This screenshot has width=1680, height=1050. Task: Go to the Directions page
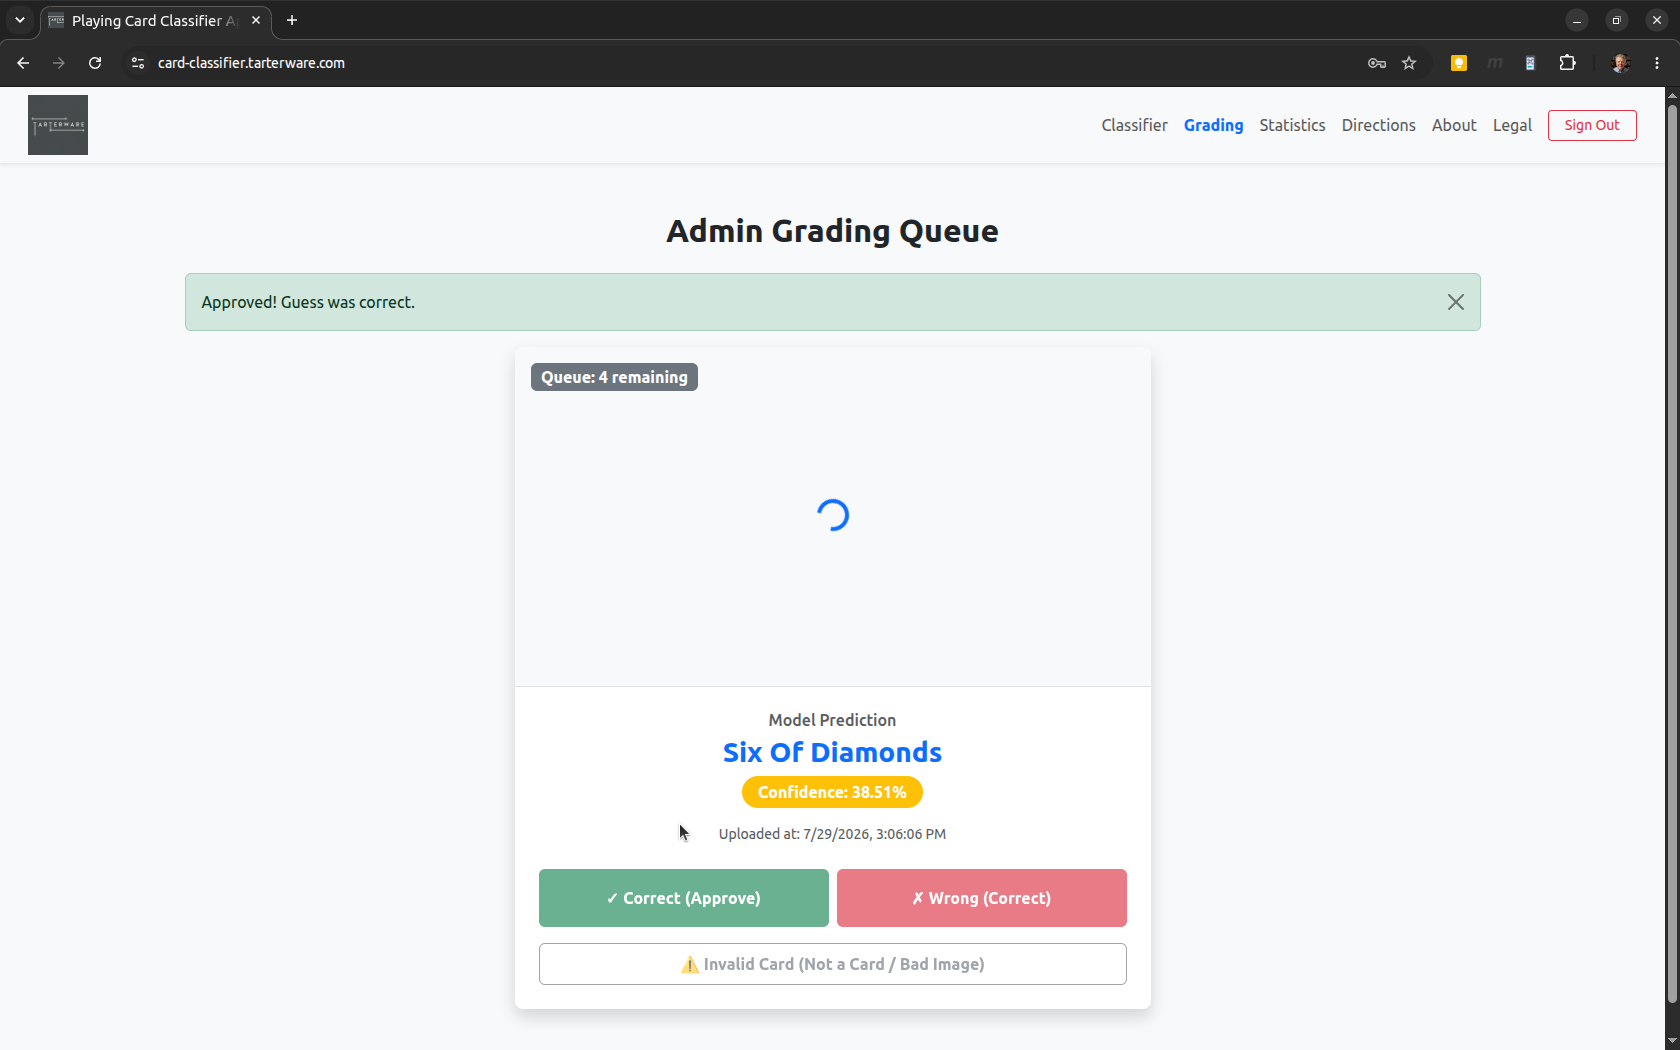tap(1378, 125)
